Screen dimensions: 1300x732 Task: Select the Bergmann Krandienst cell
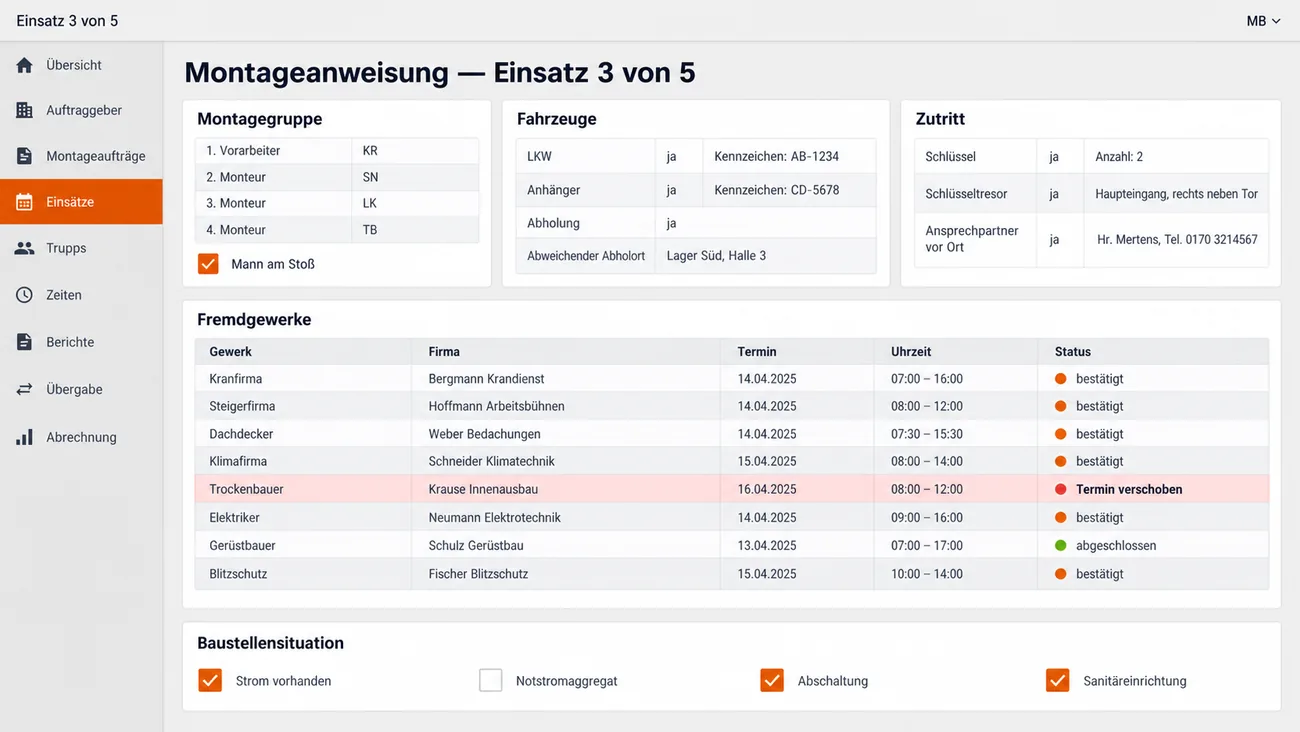(x=566, y=379)
